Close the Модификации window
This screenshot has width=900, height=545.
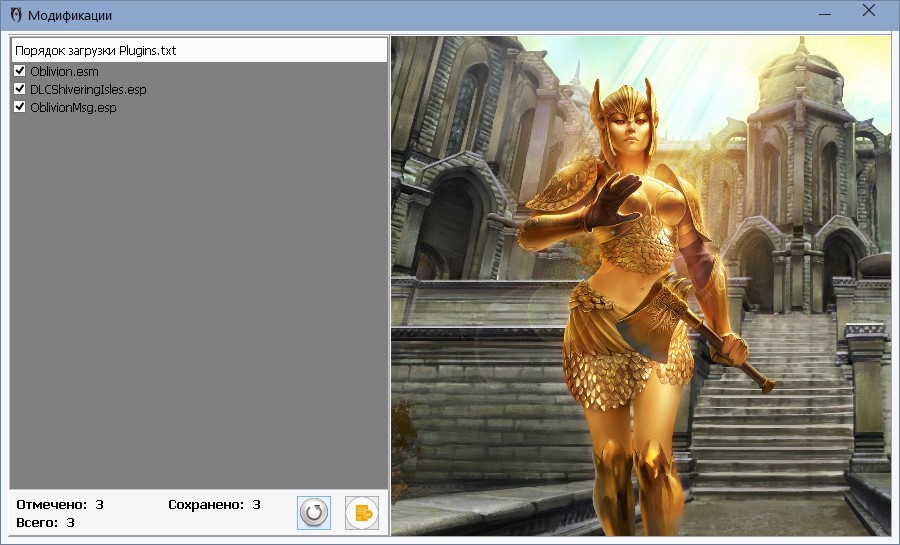869,13
